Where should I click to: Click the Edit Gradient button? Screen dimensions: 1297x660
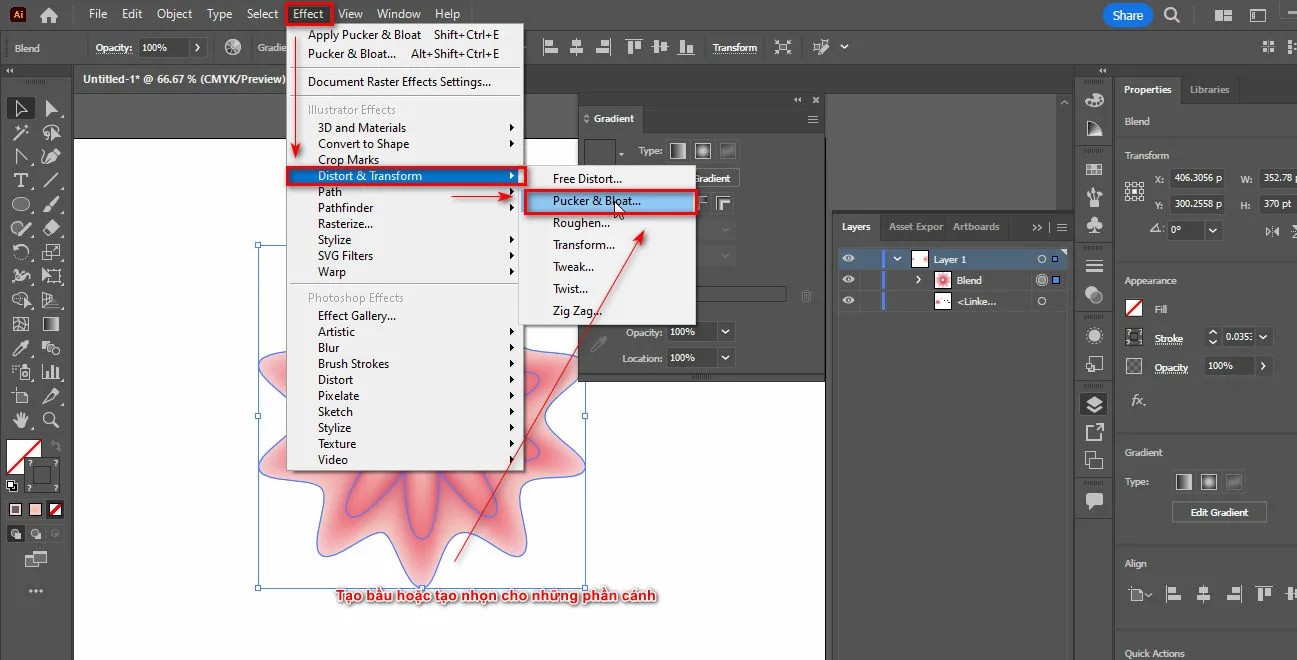(x=1218, y=512)
